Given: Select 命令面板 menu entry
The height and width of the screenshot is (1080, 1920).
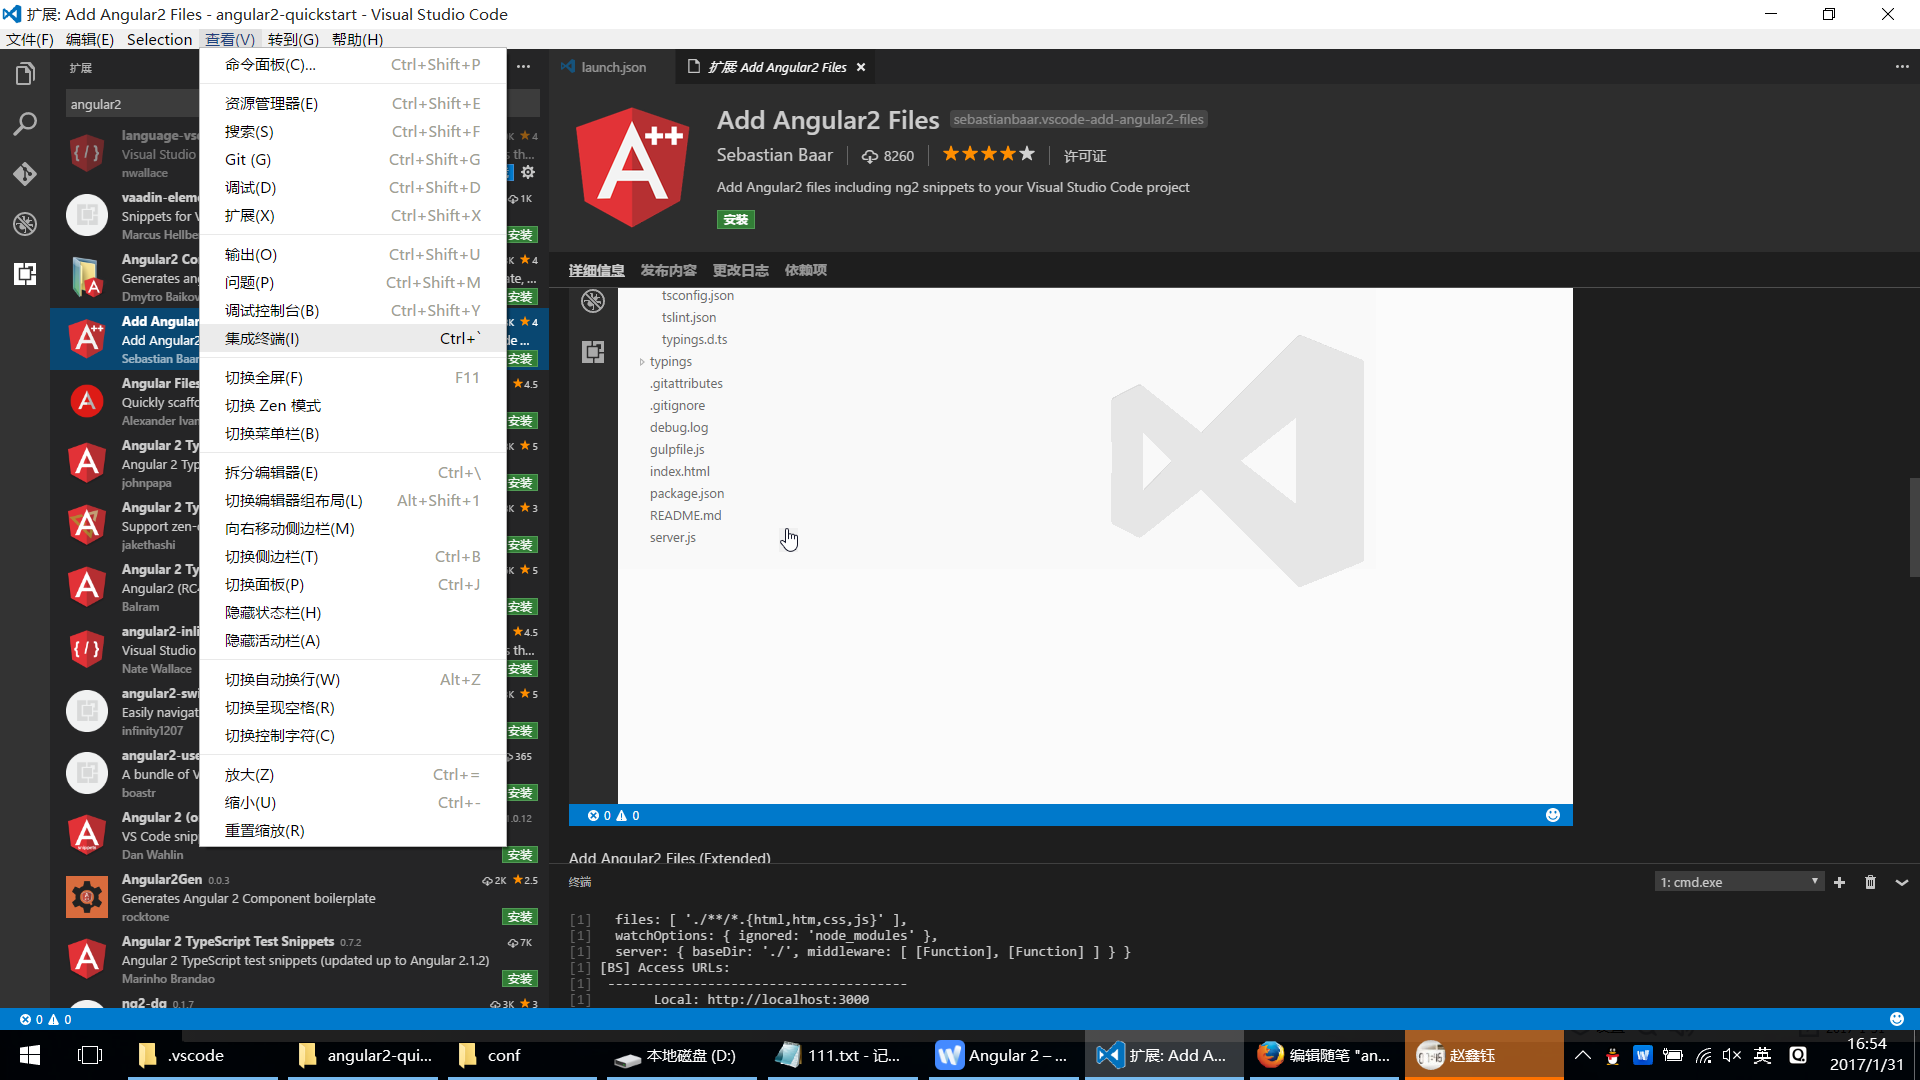Looking at the screenshot, I should [352, 64].
